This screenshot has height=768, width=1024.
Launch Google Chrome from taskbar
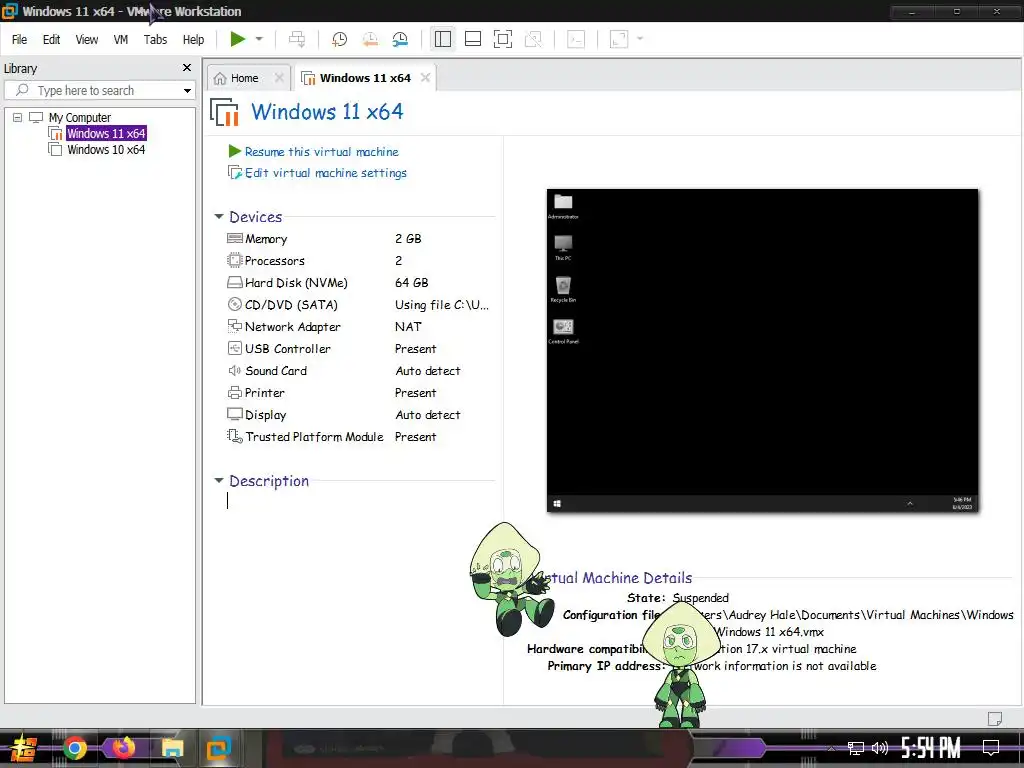(x=74, y=749)
